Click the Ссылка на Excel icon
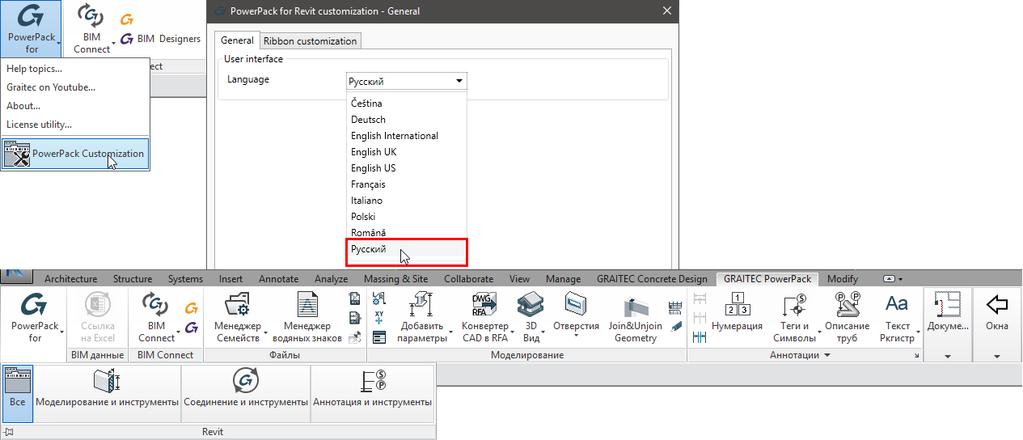 pyautogui.click(x=97, y=304)
